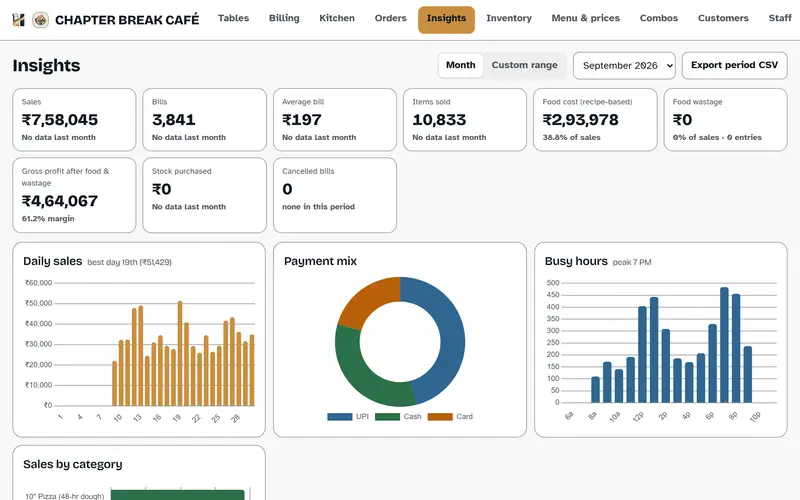Screen dimensions: 800x500
Task: Click the UPI legend color swatch
Action: point(340,417)
